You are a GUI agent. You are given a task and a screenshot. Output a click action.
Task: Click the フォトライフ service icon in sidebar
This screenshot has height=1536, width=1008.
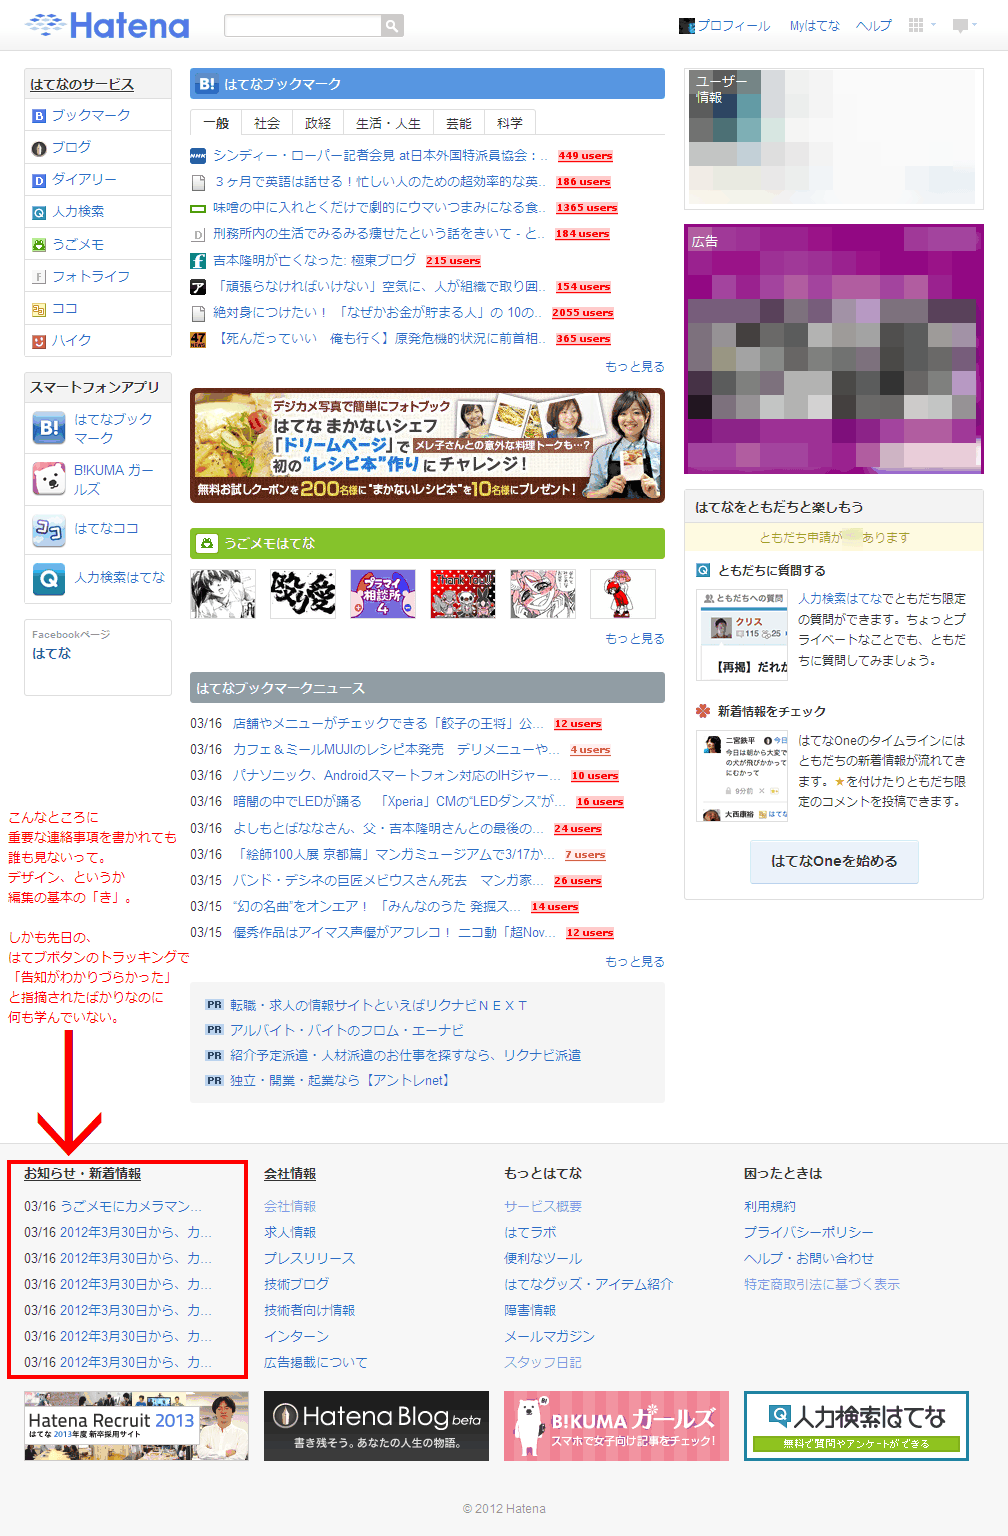point(39,277)
